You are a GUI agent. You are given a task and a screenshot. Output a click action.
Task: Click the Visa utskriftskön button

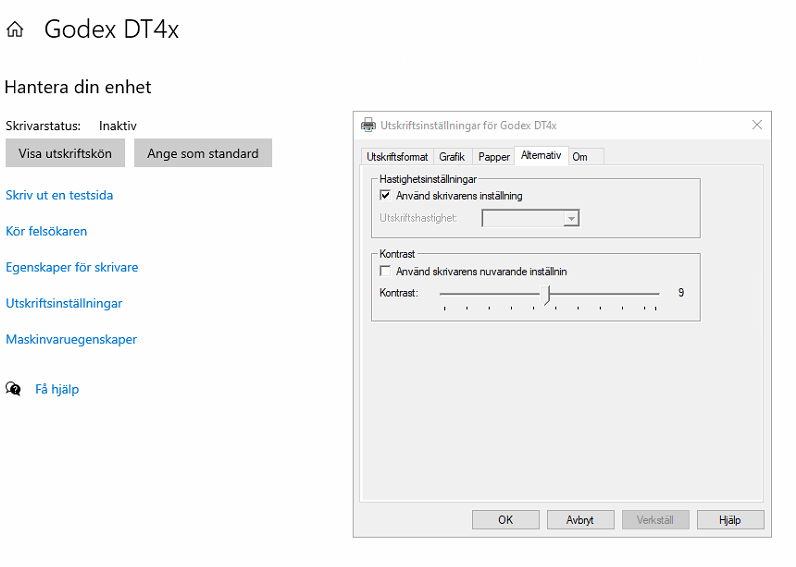65,153
